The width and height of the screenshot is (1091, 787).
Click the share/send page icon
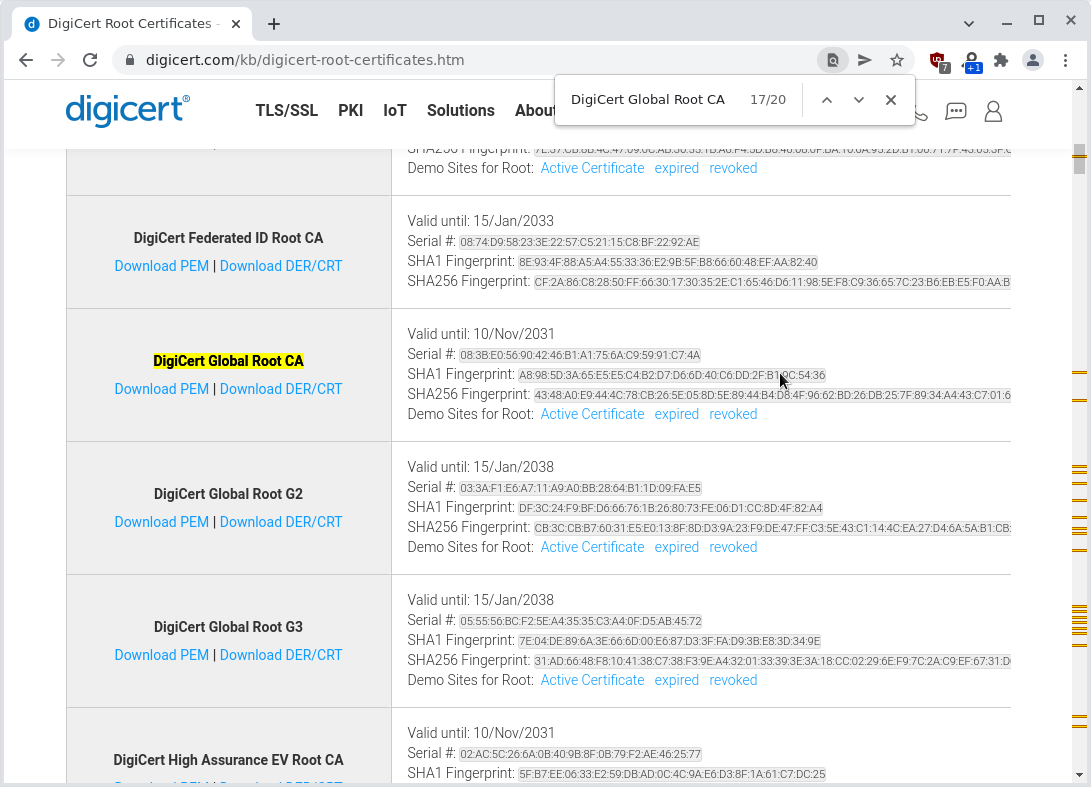point(865,61)
